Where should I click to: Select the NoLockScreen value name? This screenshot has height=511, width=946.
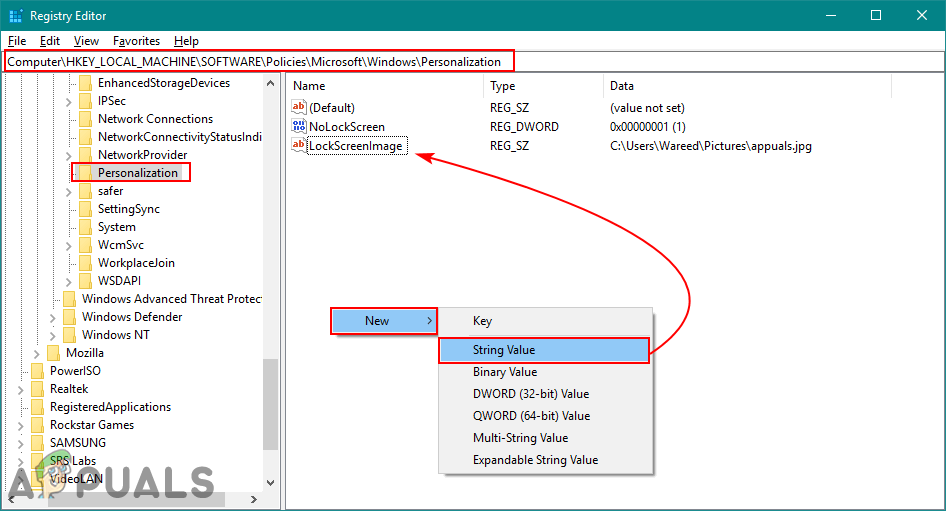point(347,127)
